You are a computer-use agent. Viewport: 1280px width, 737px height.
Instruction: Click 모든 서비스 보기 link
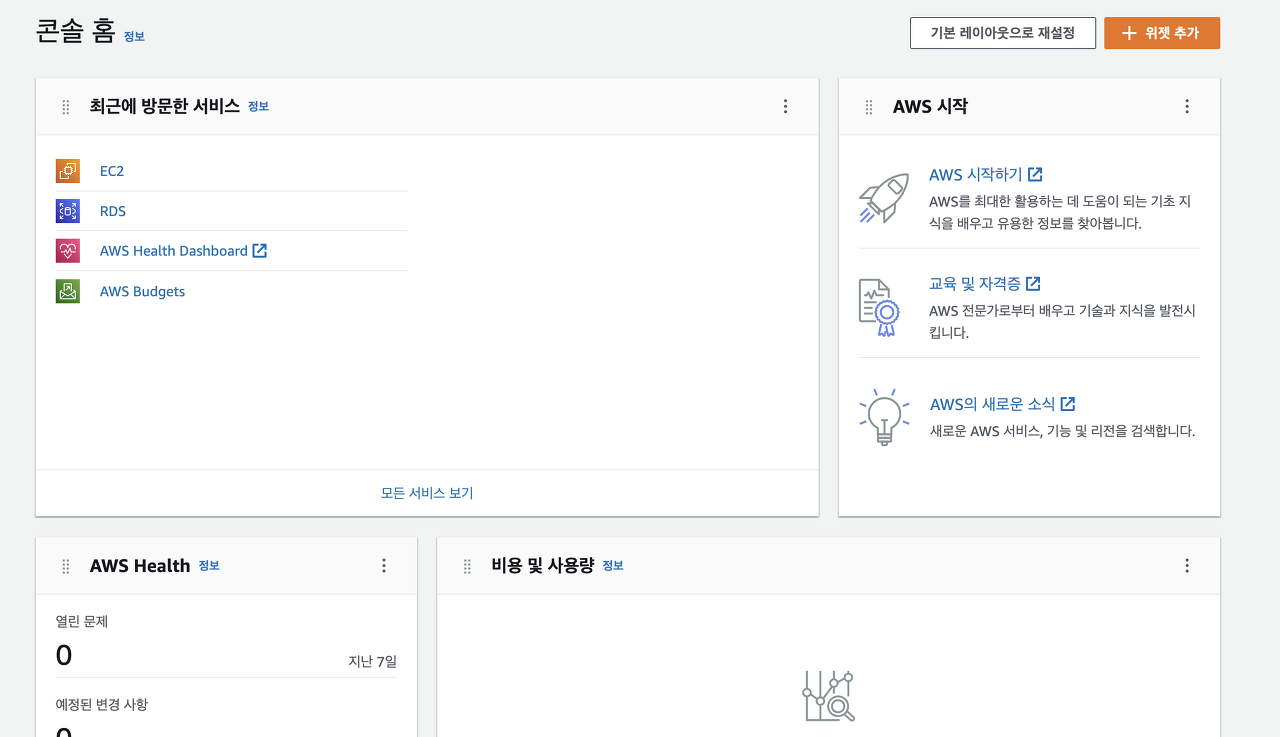pyautogui.click(x=427, y=493)
